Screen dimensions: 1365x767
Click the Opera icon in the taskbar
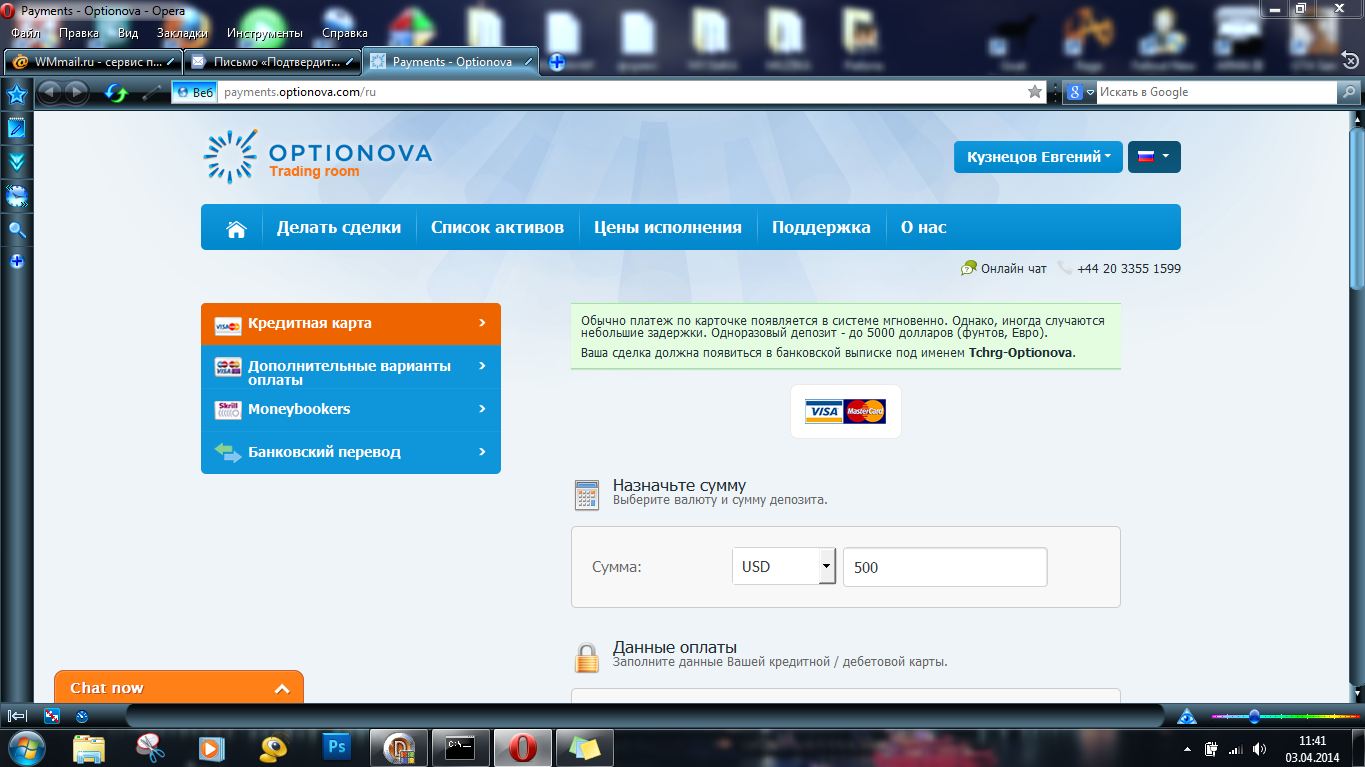point(522,748)
